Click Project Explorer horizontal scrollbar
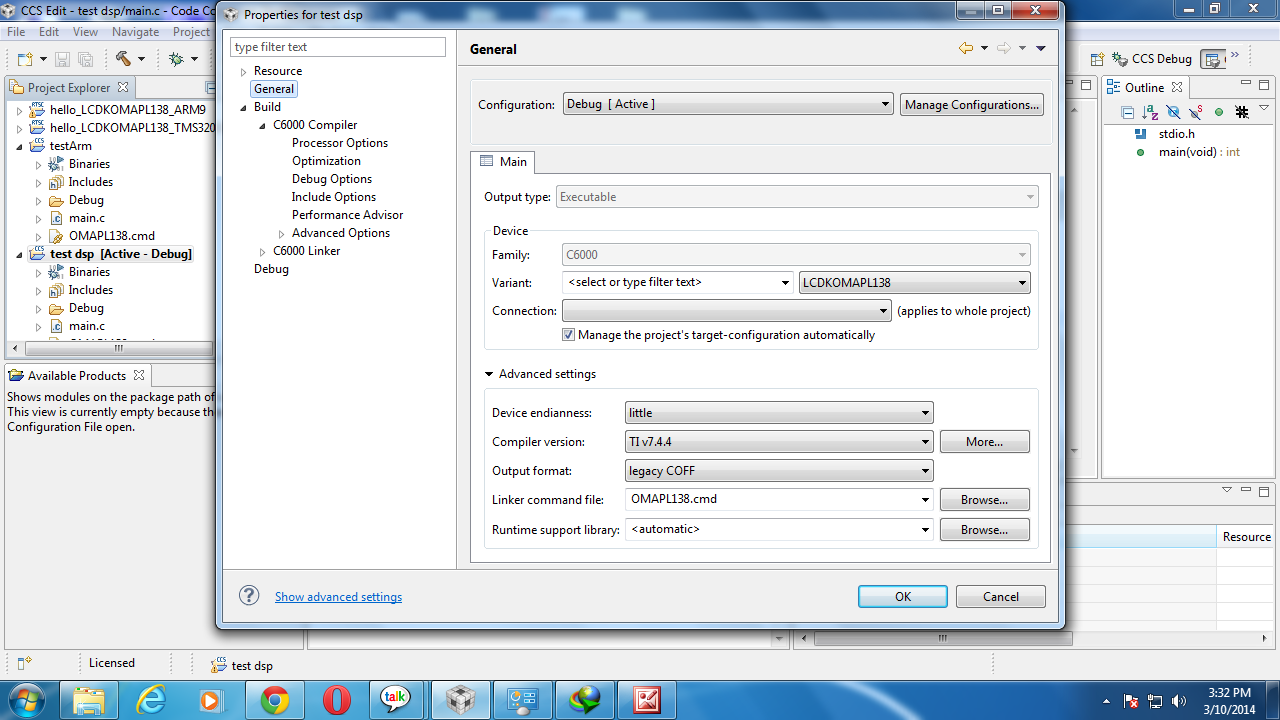This screenshot has width=1280, height=720. coord(118,349)
